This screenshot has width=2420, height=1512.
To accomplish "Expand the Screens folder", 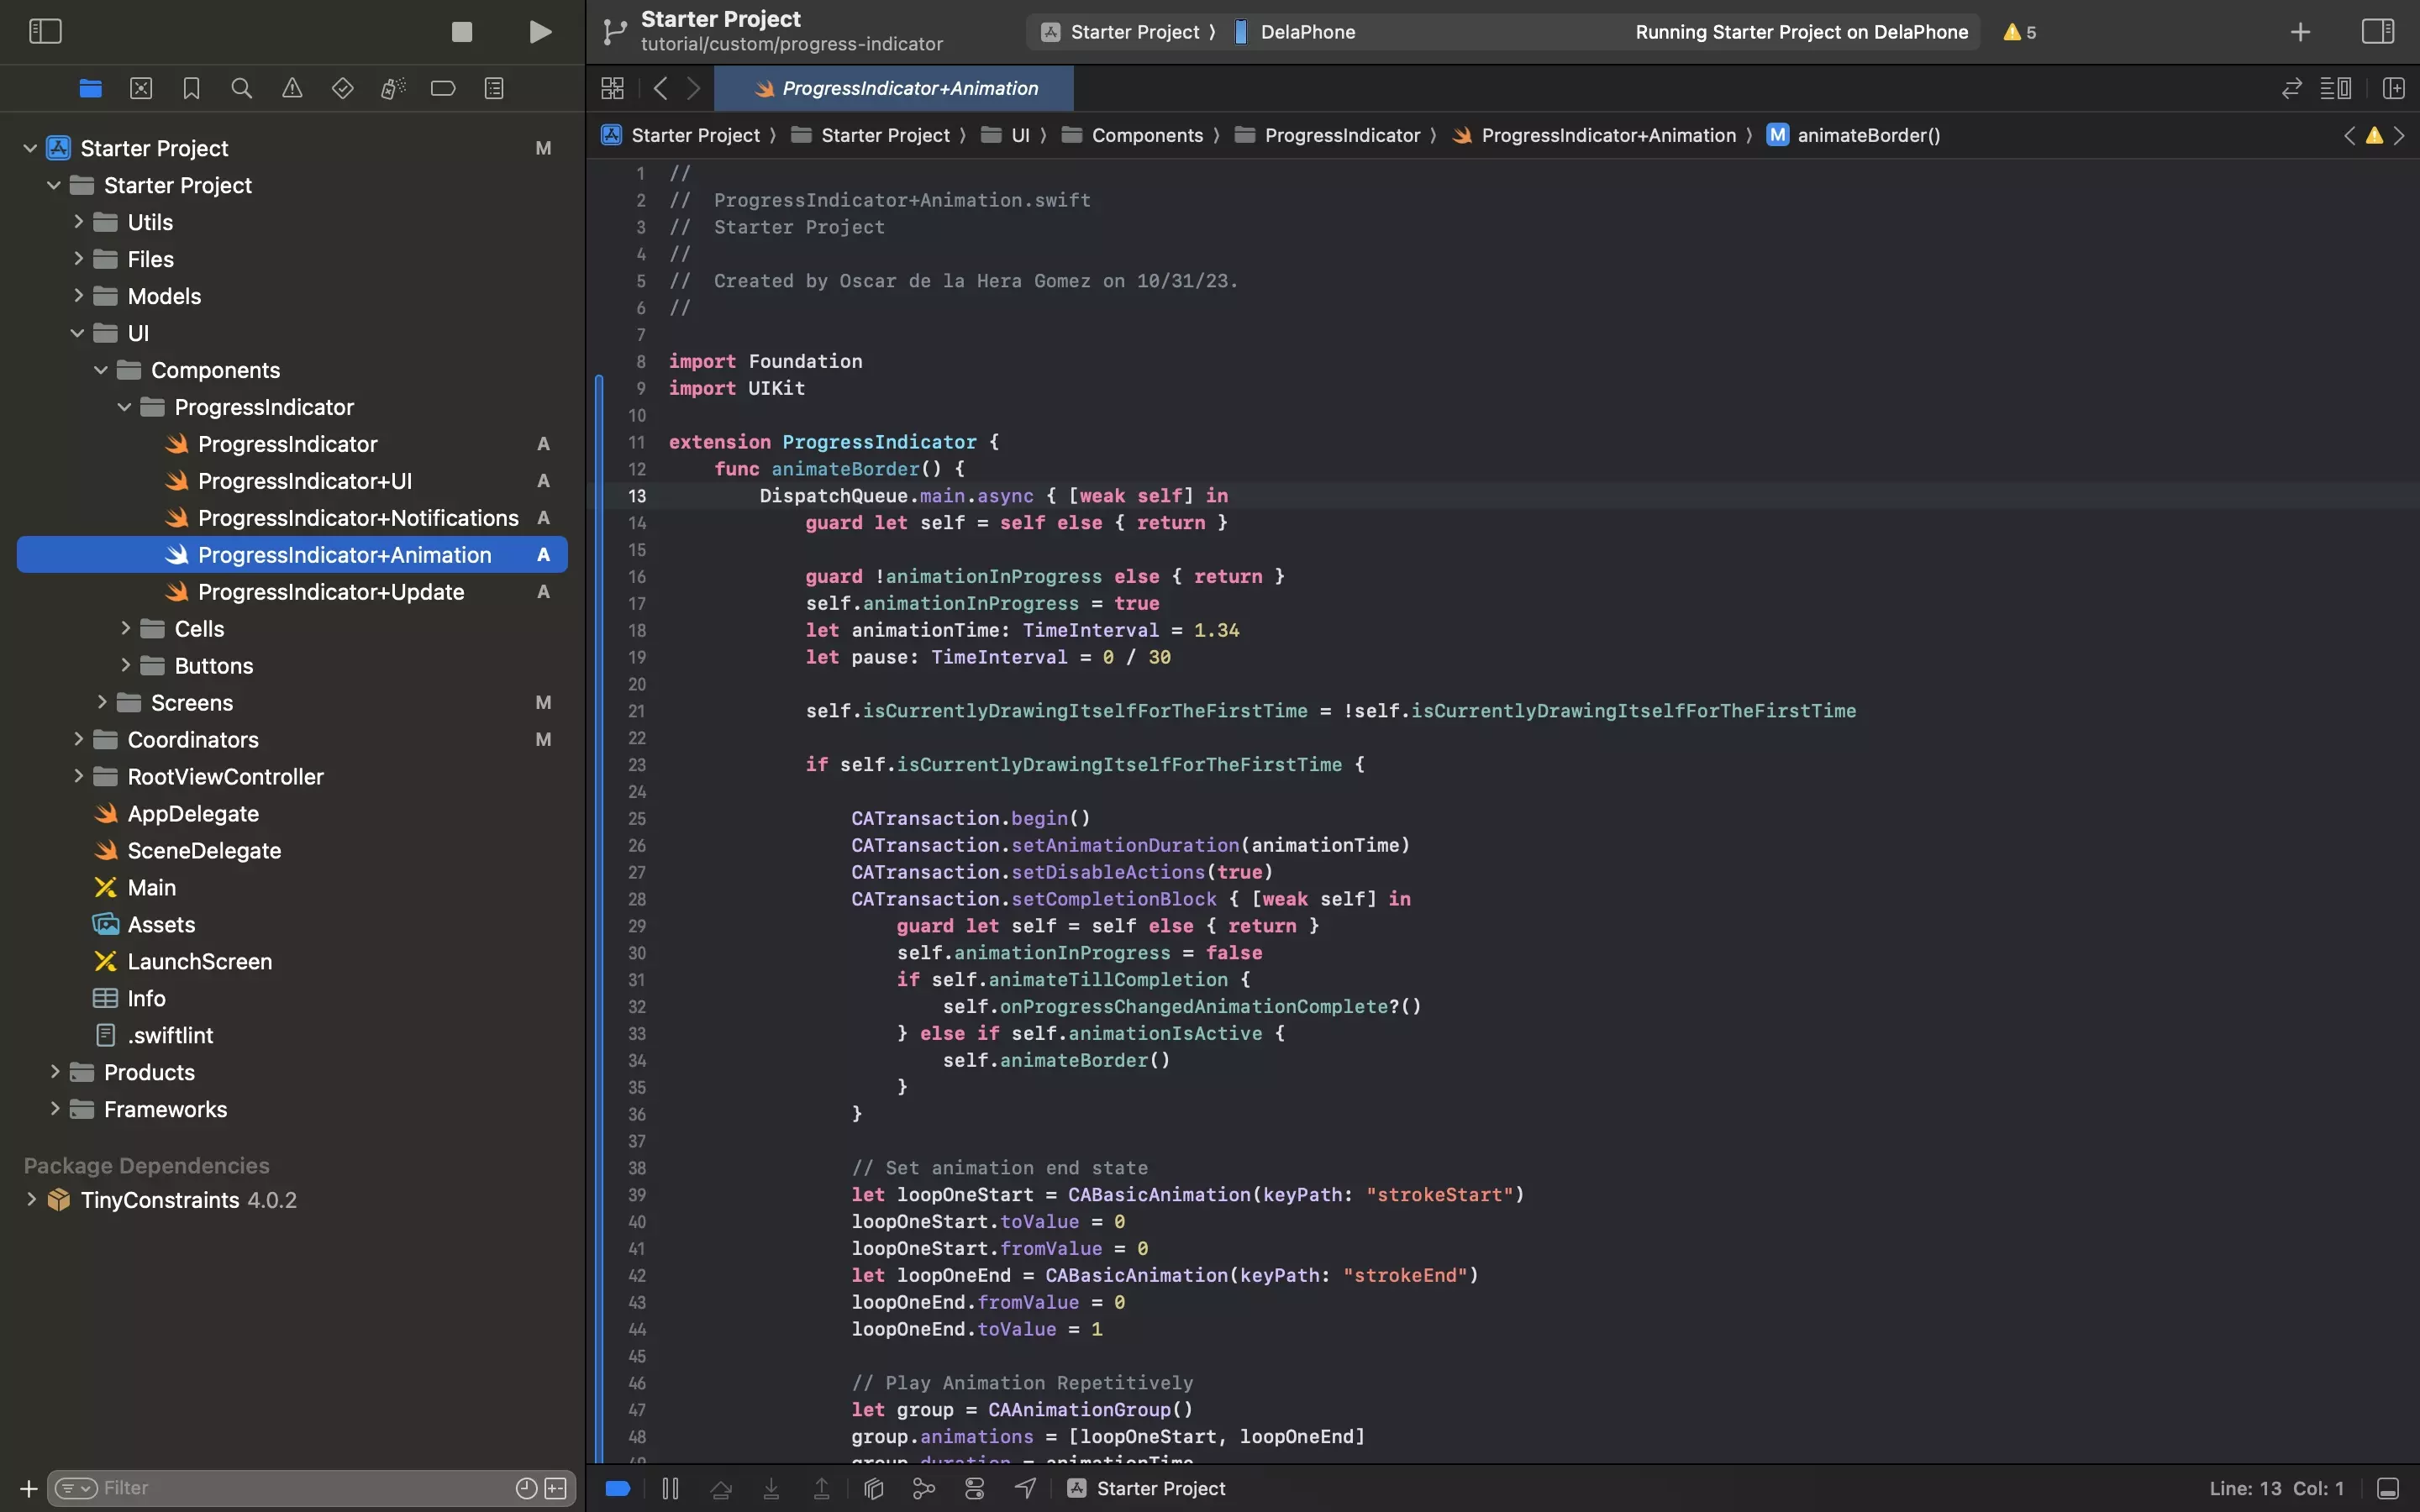I will click(101, 702).
